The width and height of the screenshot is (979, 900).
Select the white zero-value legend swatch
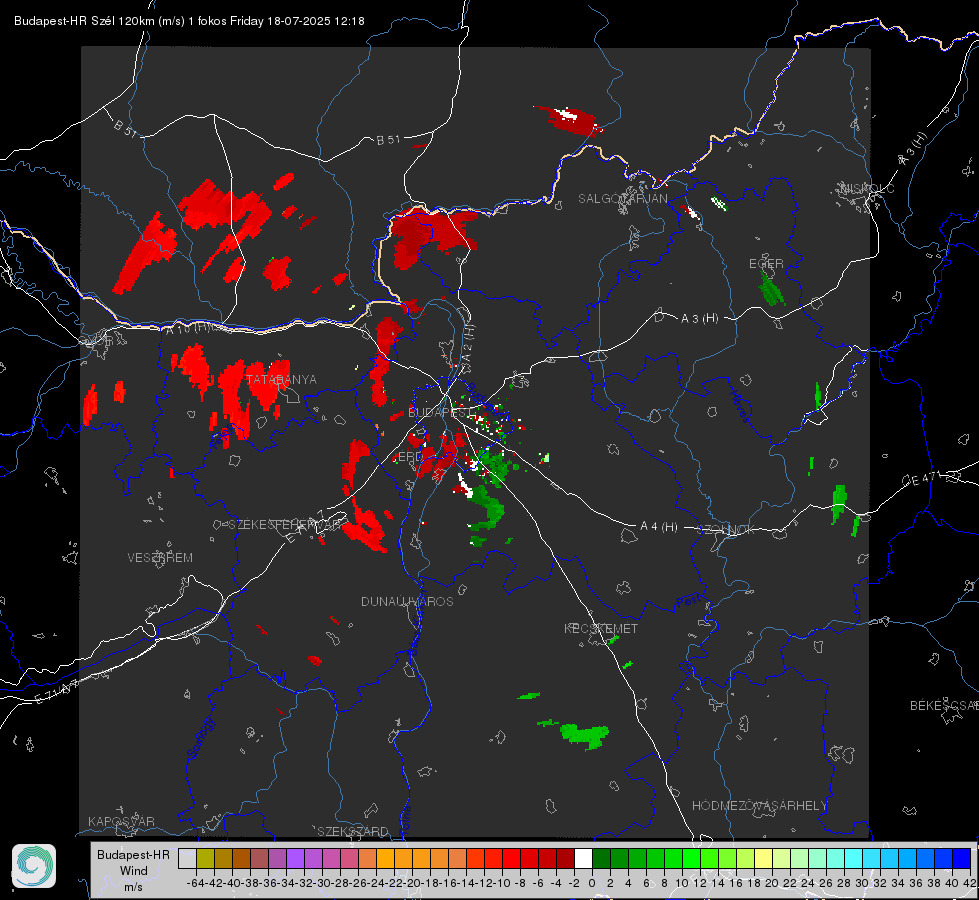pyautogui.click(x=583, y=858)
